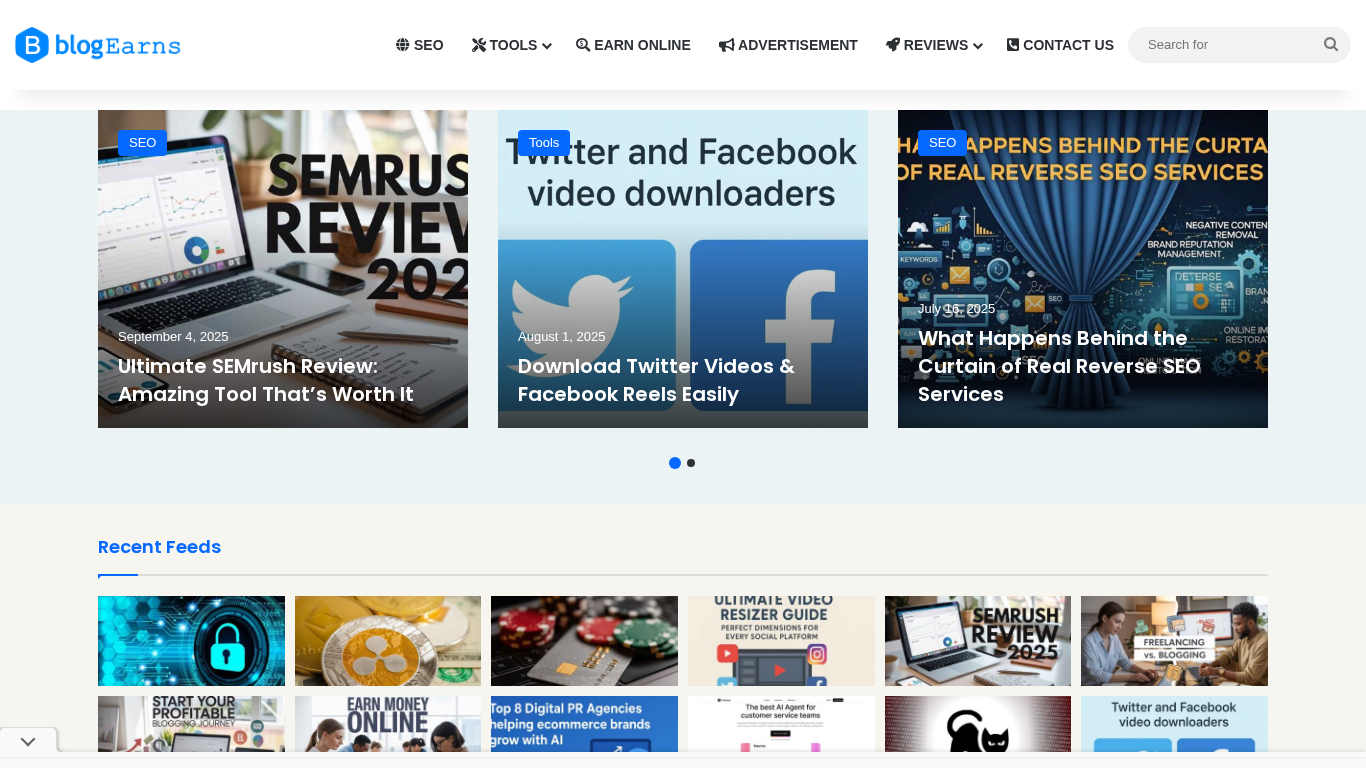Open Download Twitter Videos article link
This screenshot has height=768, width=1366.
pyautogui.click(x=656, y=380)
